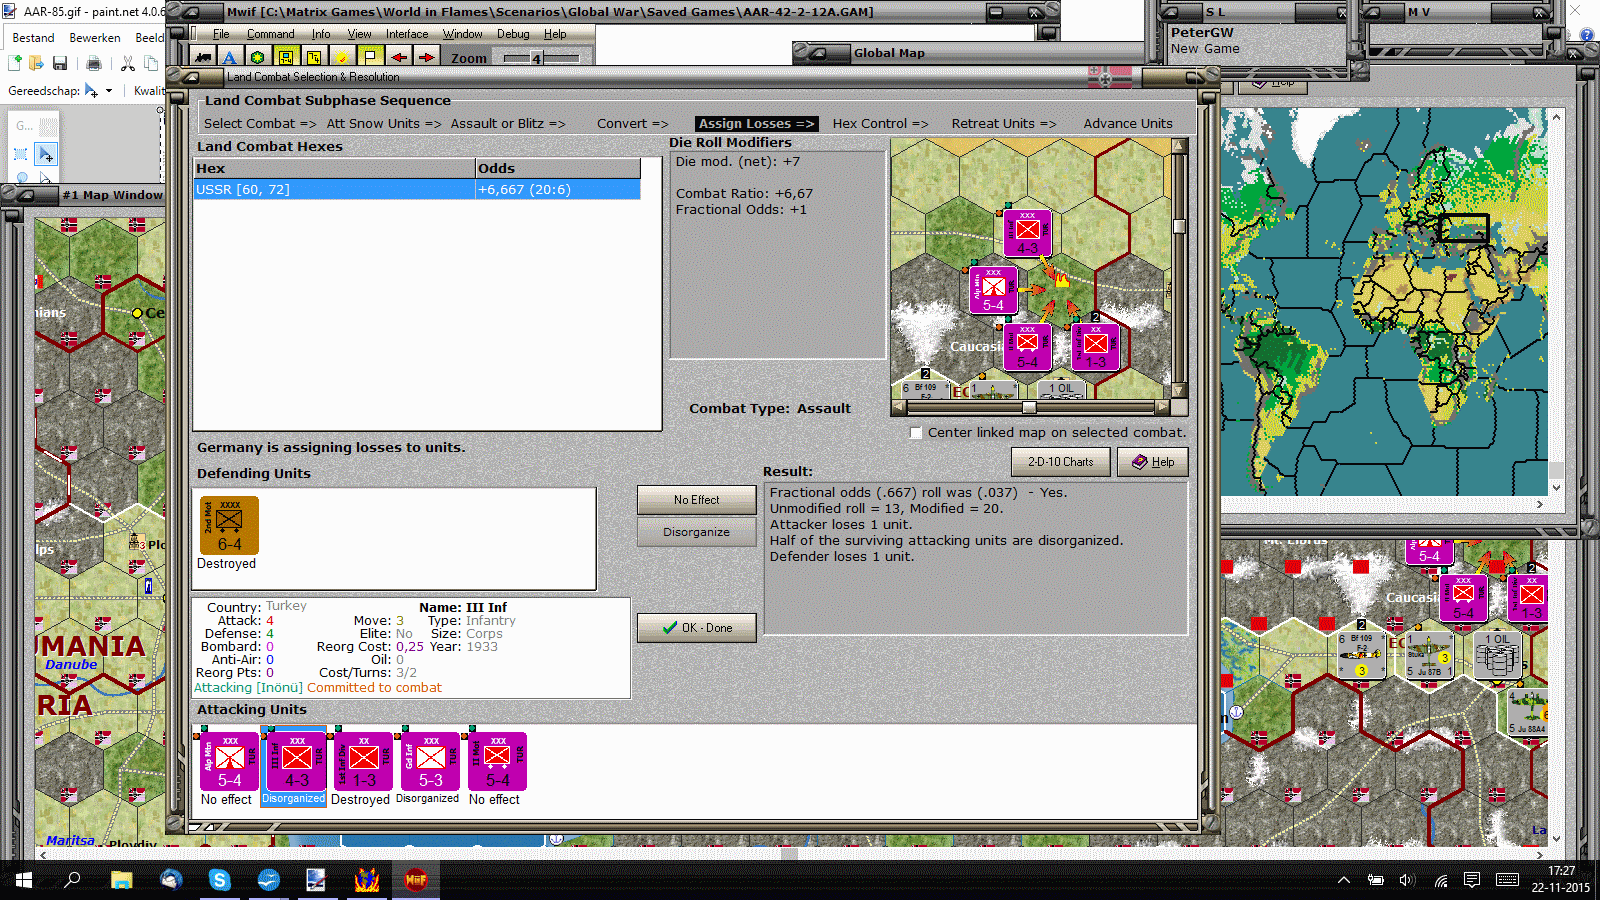Viewport: 1600px width, 900px height.
Task: Select the Move Selection tool in paint.net toolbox
Action: pos(46,154)
